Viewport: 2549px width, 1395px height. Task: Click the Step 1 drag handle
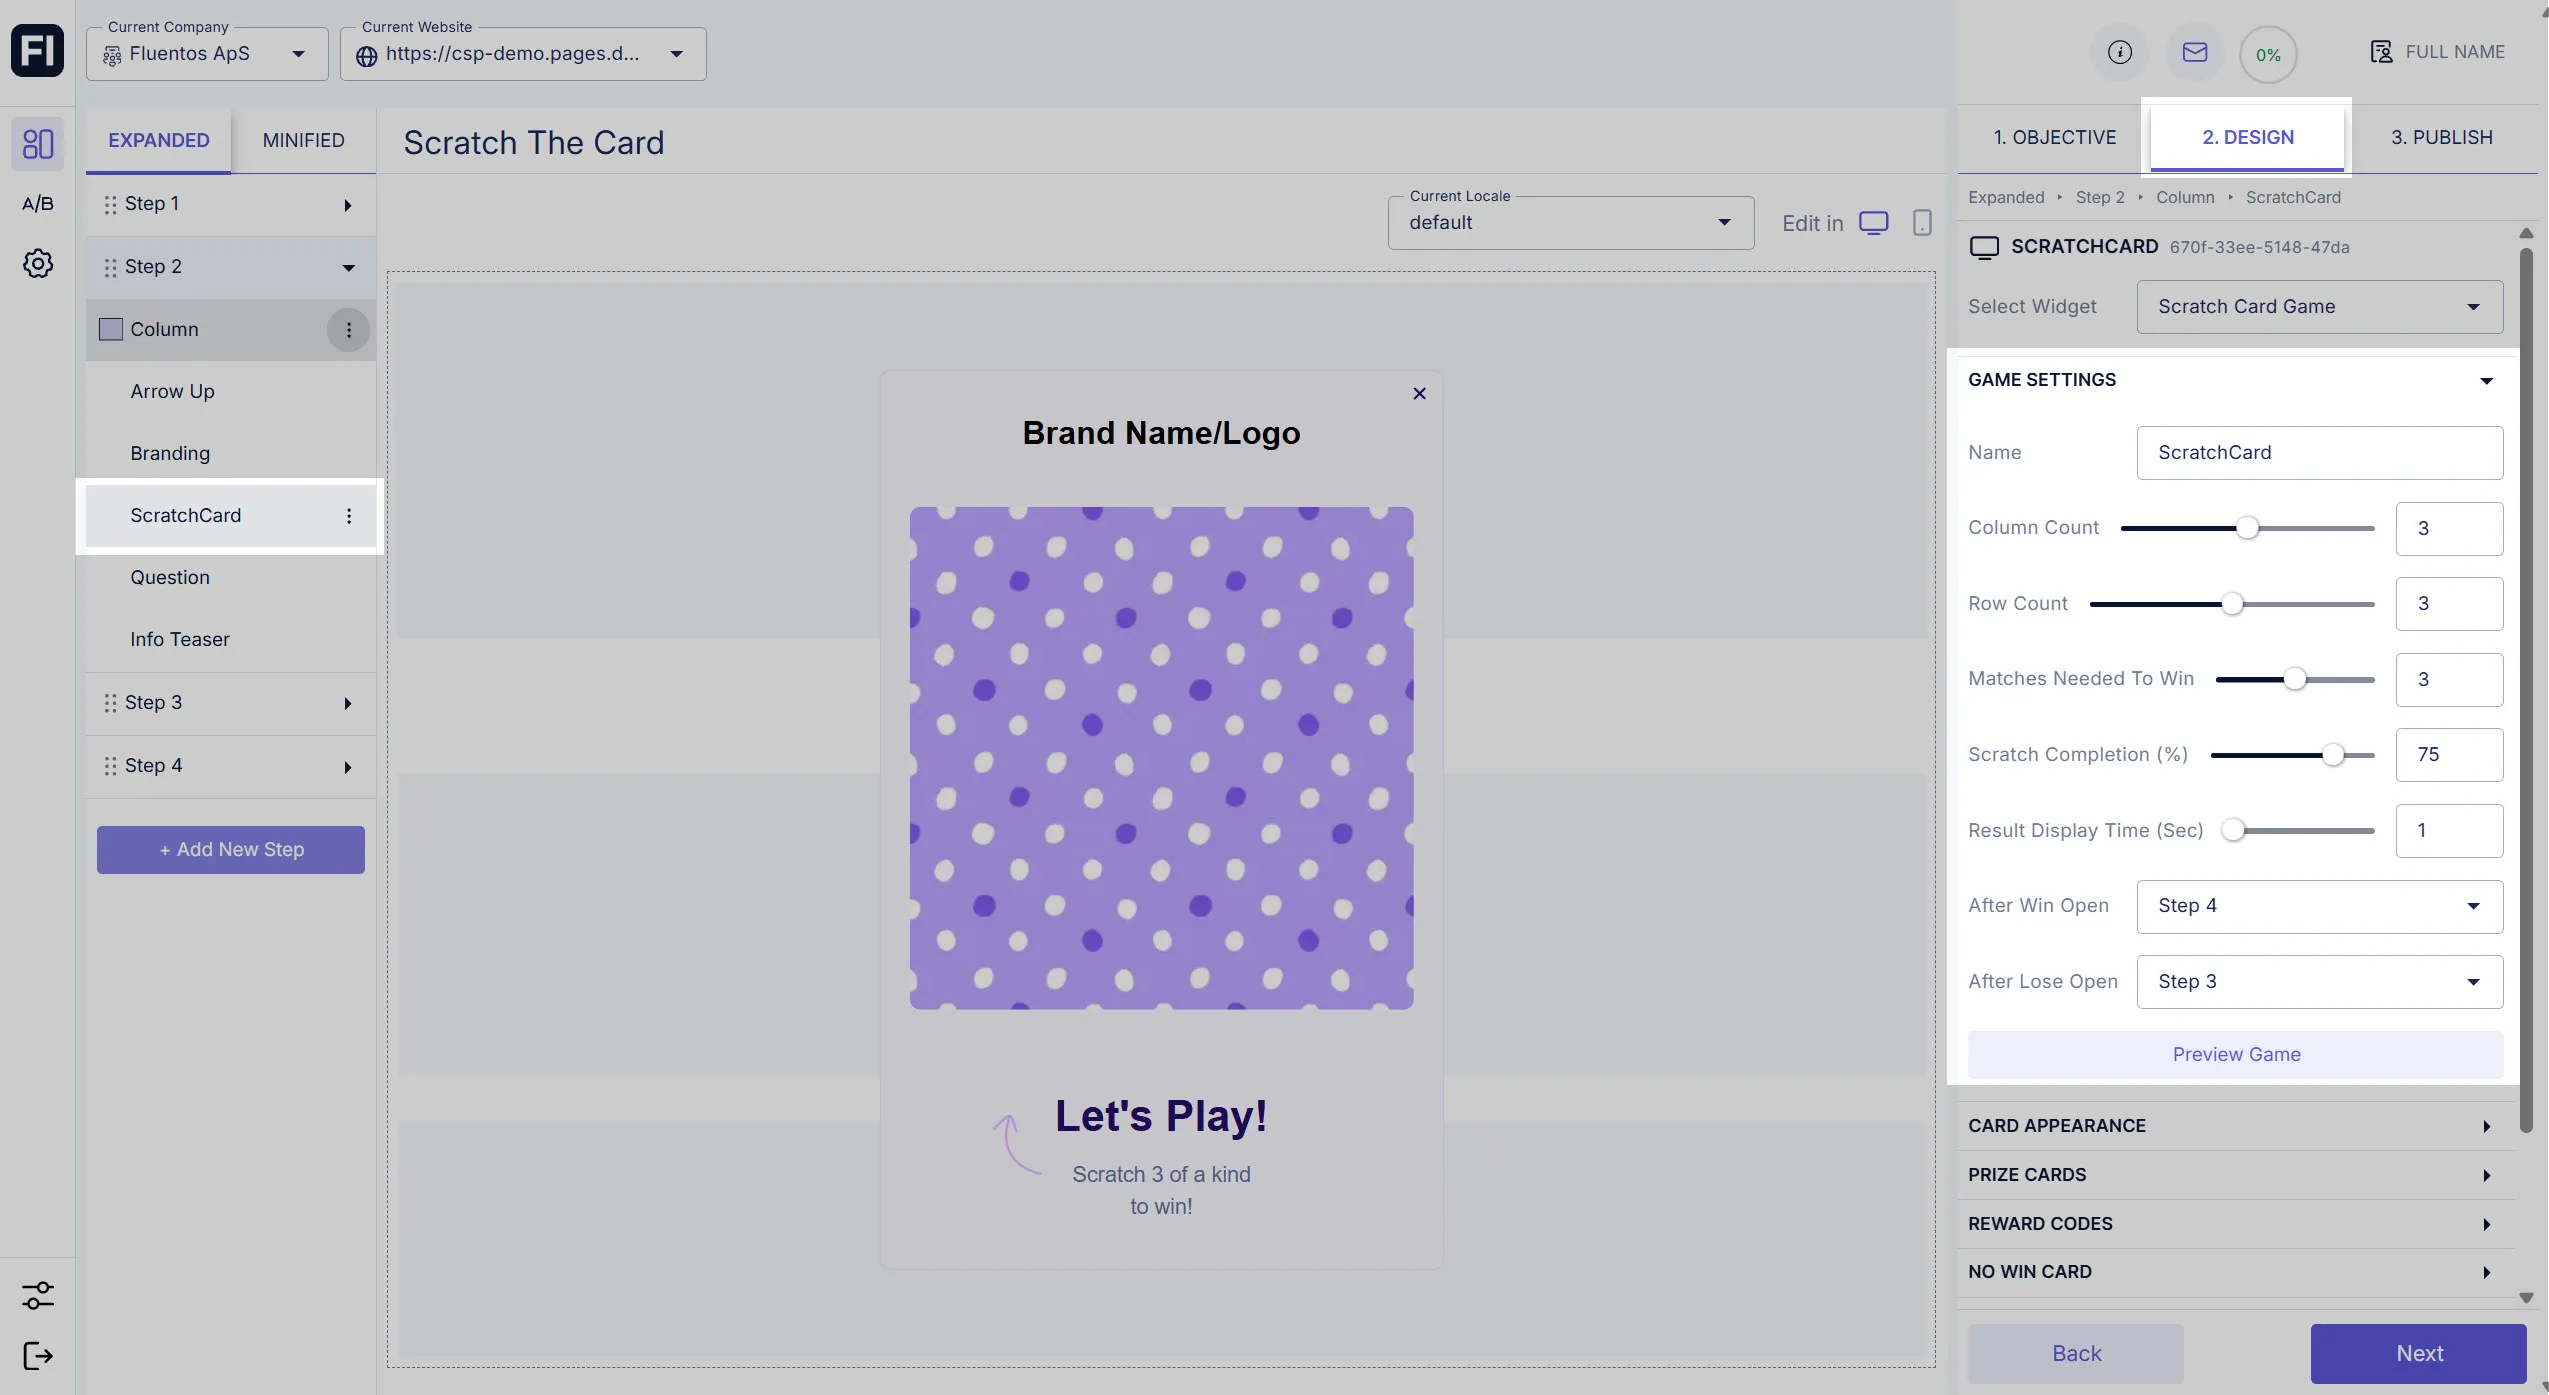(x=110, y=205)
